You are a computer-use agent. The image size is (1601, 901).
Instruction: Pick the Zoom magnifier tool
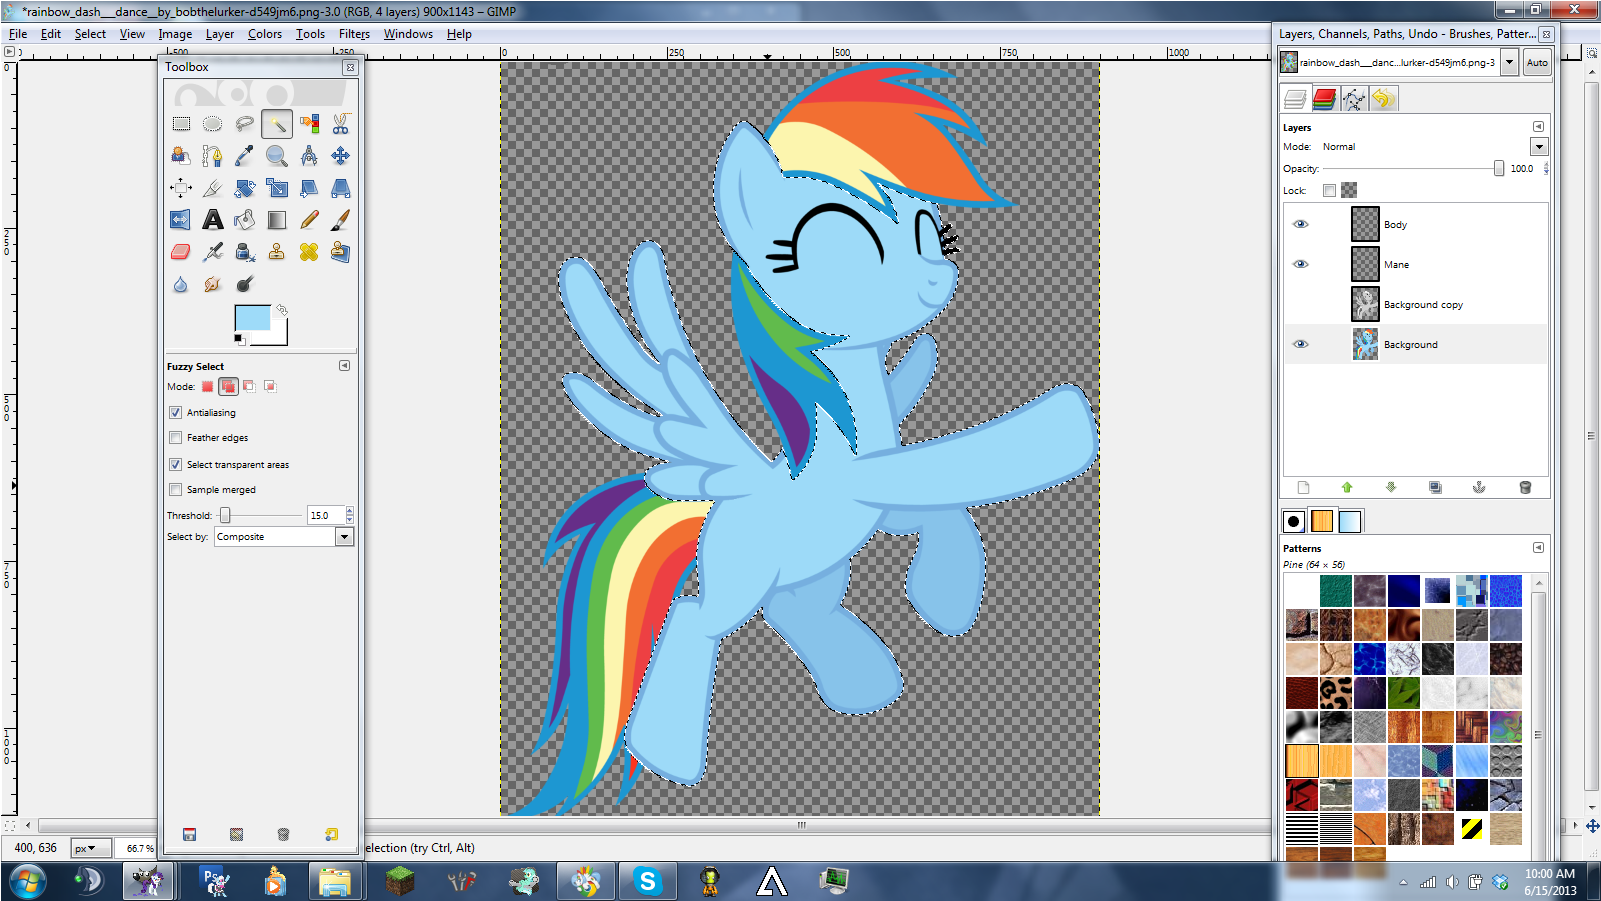click(277, 156)
